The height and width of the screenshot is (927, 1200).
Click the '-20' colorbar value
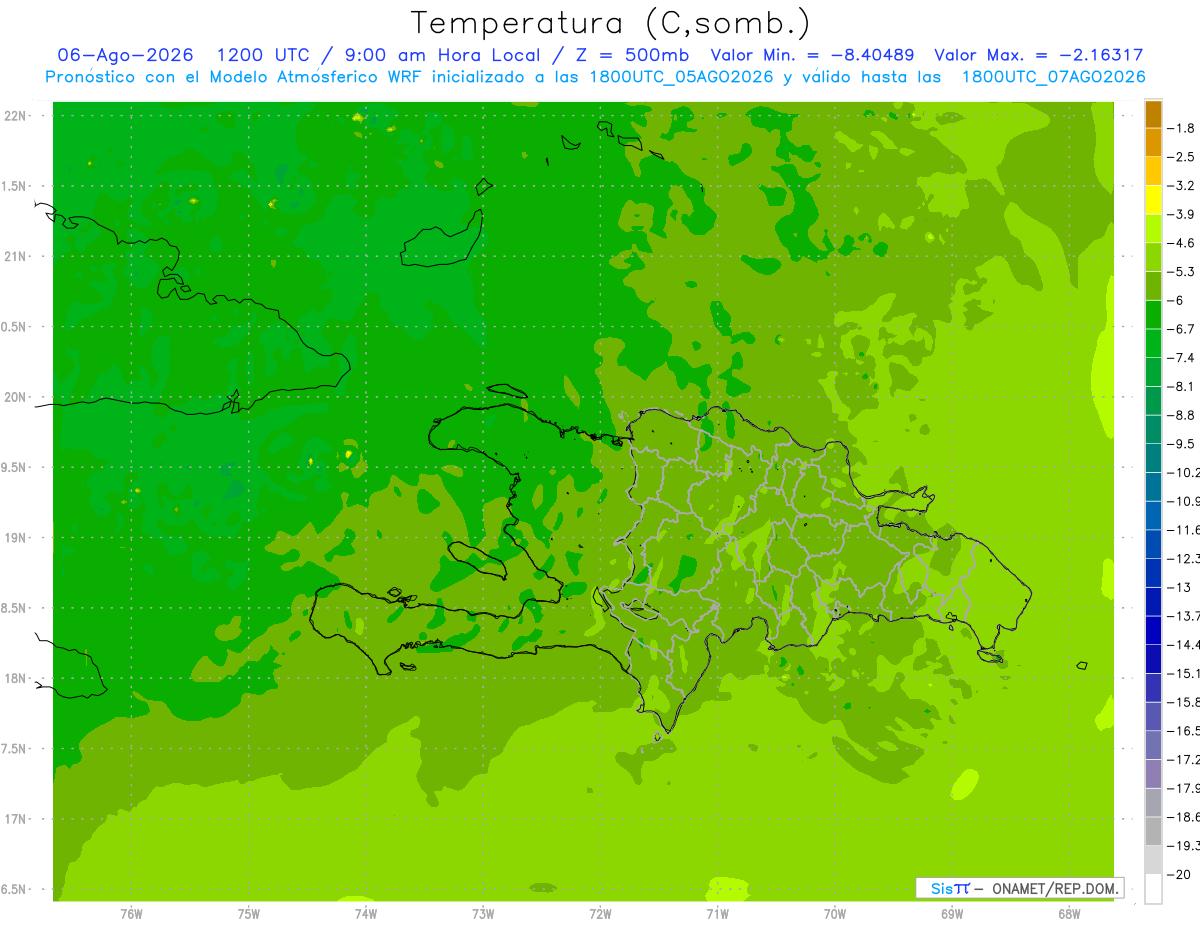(x=1179, y=874)
